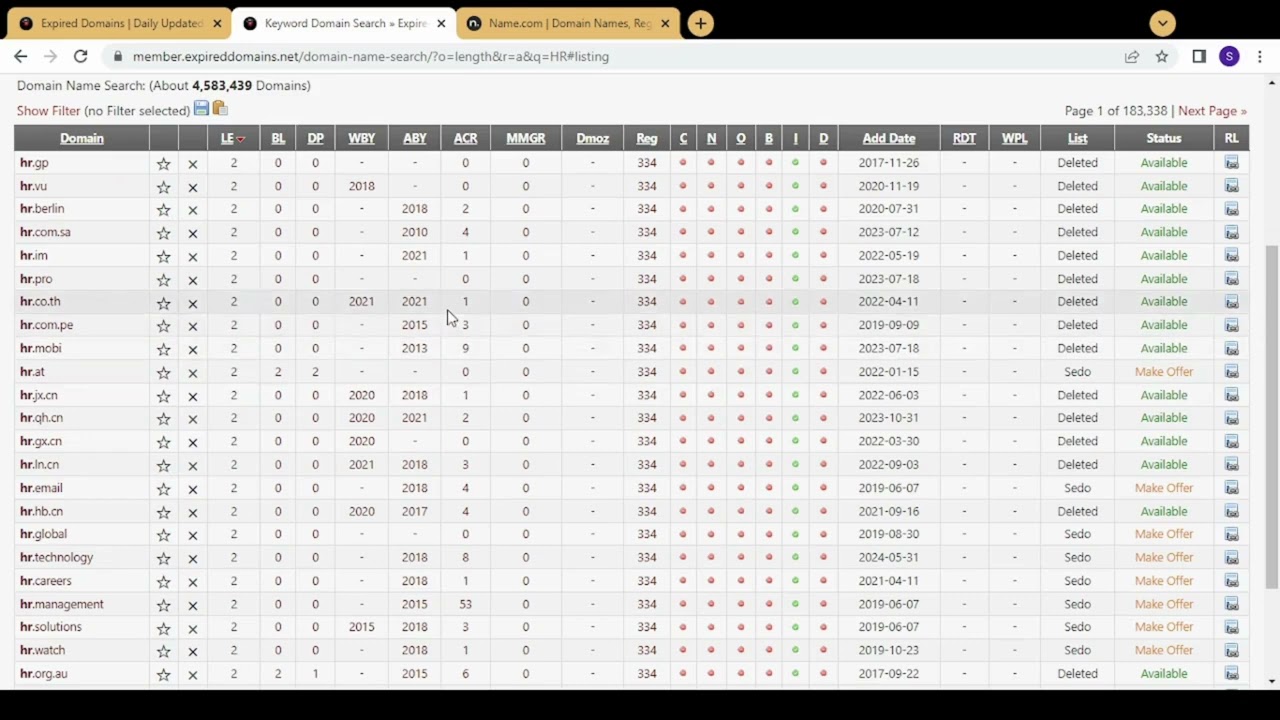
Task: Hide hr.vu with the X icon
Action: [x=193, y=187]
